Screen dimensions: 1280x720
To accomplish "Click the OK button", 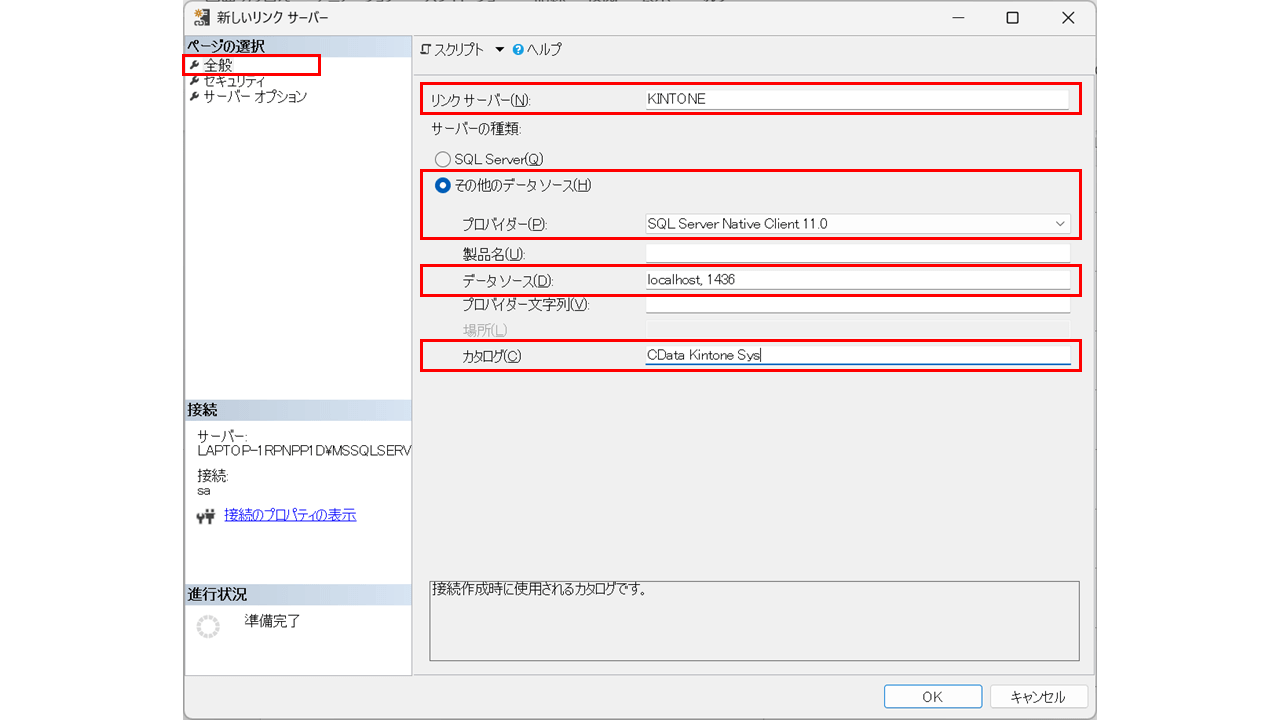I will (x=932, y=697).
